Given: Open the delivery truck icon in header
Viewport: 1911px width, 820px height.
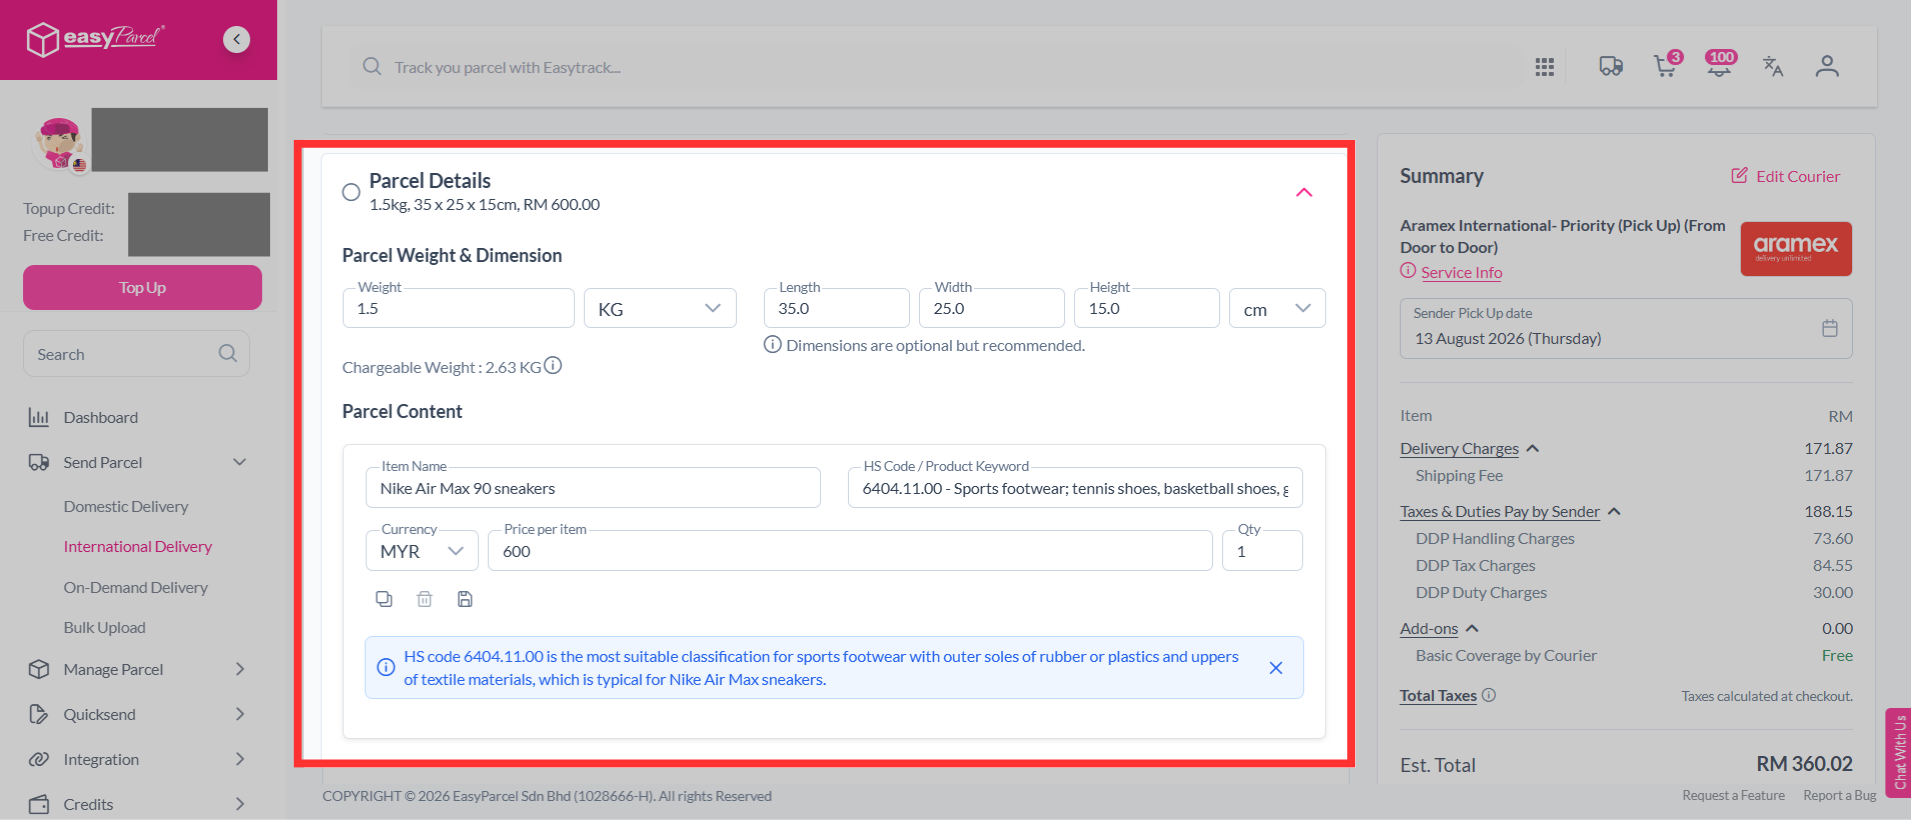Looking at the screenshot, I should (x=1610, y=67).
